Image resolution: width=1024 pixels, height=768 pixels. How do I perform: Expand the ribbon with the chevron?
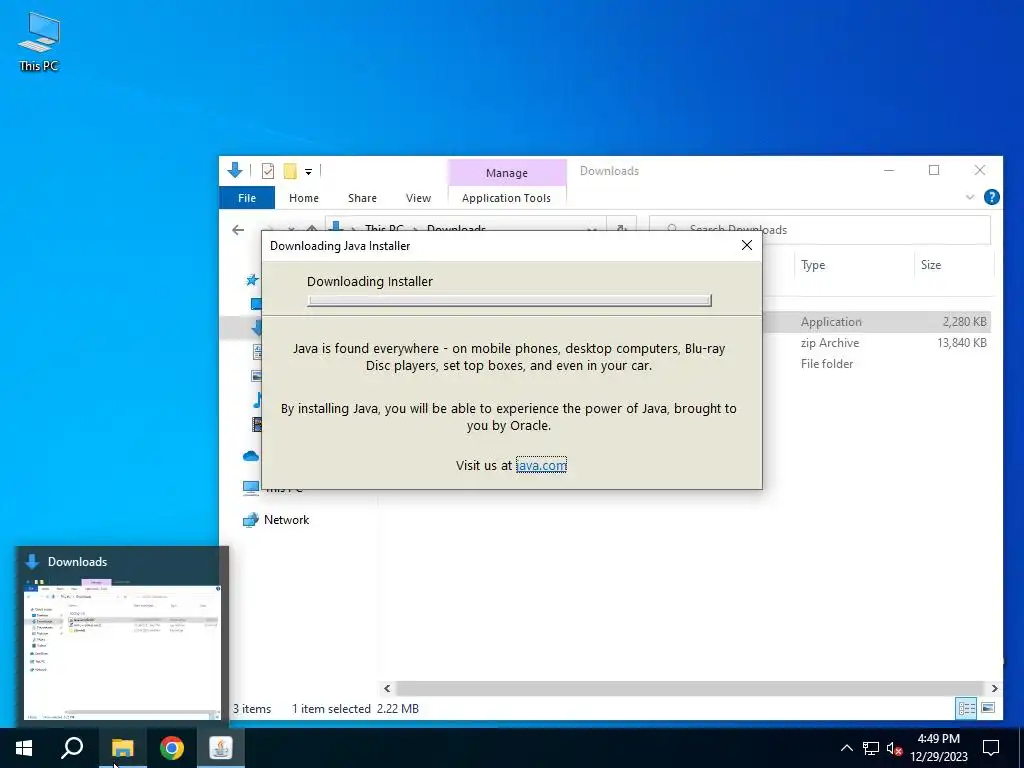click(970, 197)
